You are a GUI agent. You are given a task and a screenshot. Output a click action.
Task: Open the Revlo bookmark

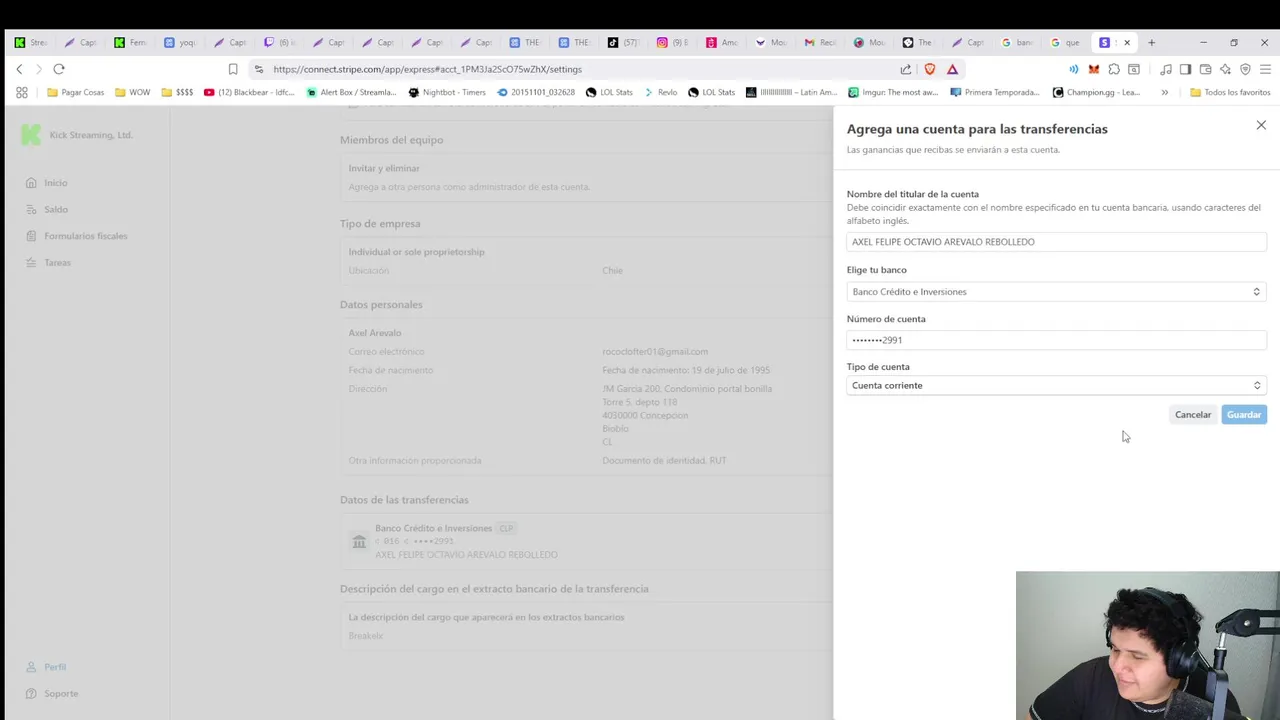[660, 92]
